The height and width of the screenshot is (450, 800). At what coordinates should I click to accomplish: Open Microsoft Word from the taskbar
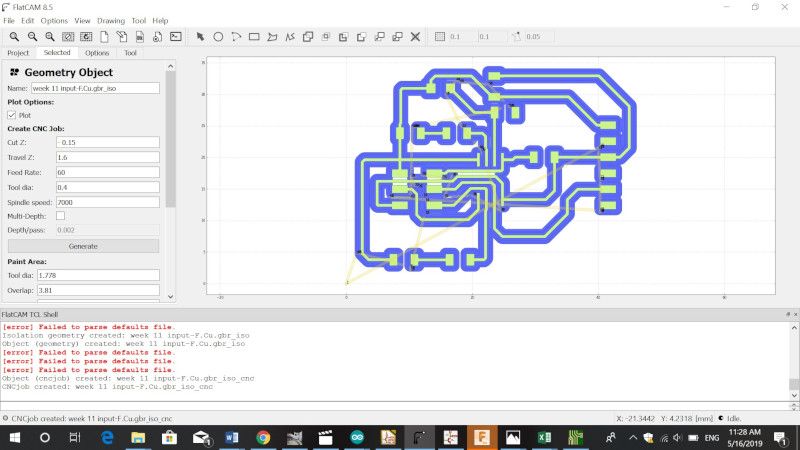(232, 437)
